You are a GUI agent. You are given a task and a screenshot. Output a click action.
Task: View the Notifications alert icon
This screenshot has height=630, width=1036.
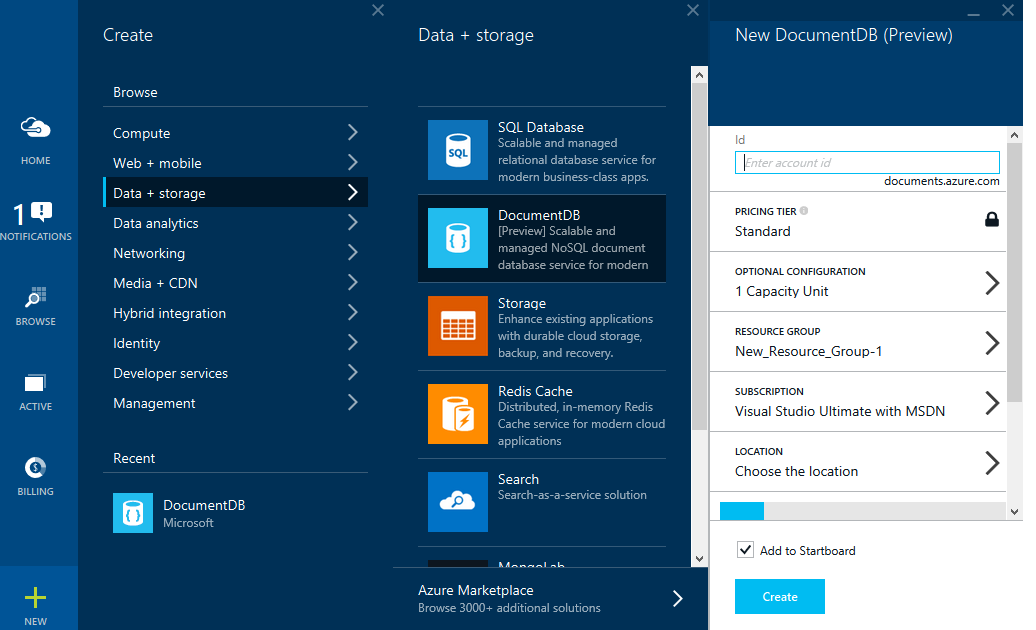[41, 212]
